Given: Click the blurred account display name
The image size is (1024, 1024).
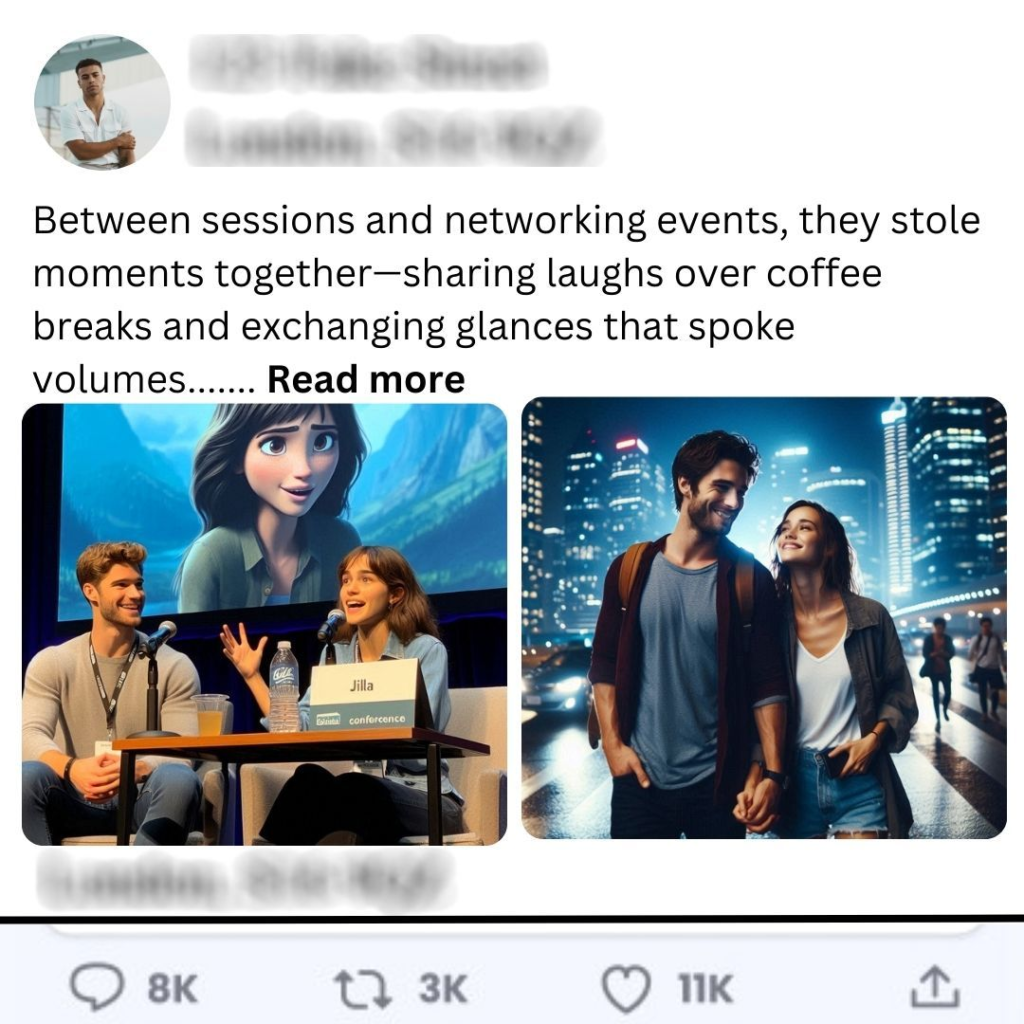Looking at the screenshot, I should [368, 63].
